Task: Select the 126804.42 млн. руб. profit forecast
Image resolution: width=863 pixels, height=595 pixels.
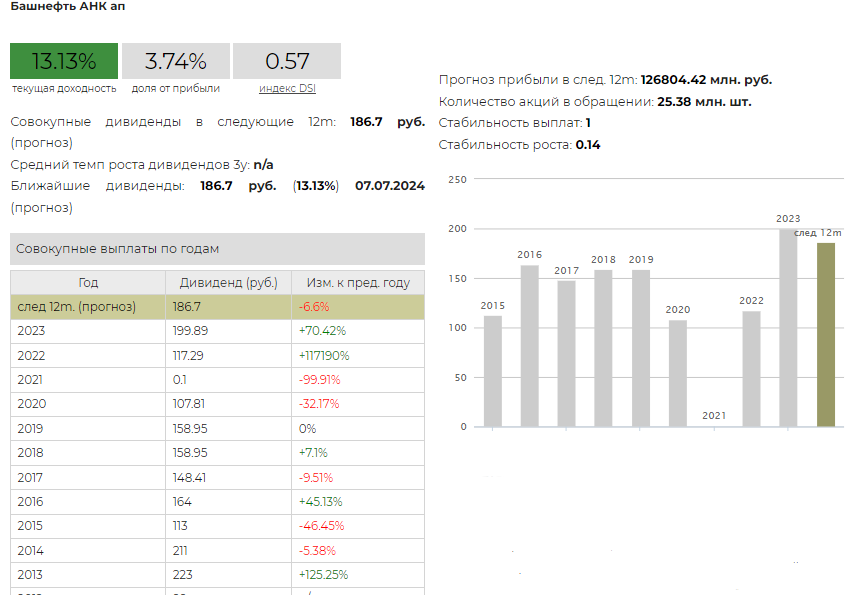Action: point(706,80)
